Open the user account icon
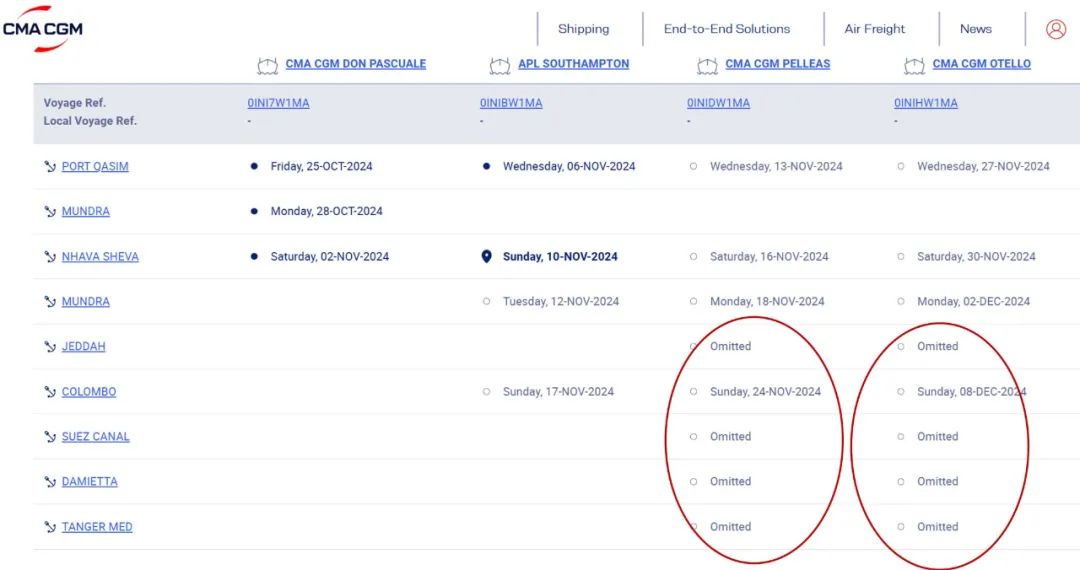The image size is (1080, 570). coord(1056,29)
